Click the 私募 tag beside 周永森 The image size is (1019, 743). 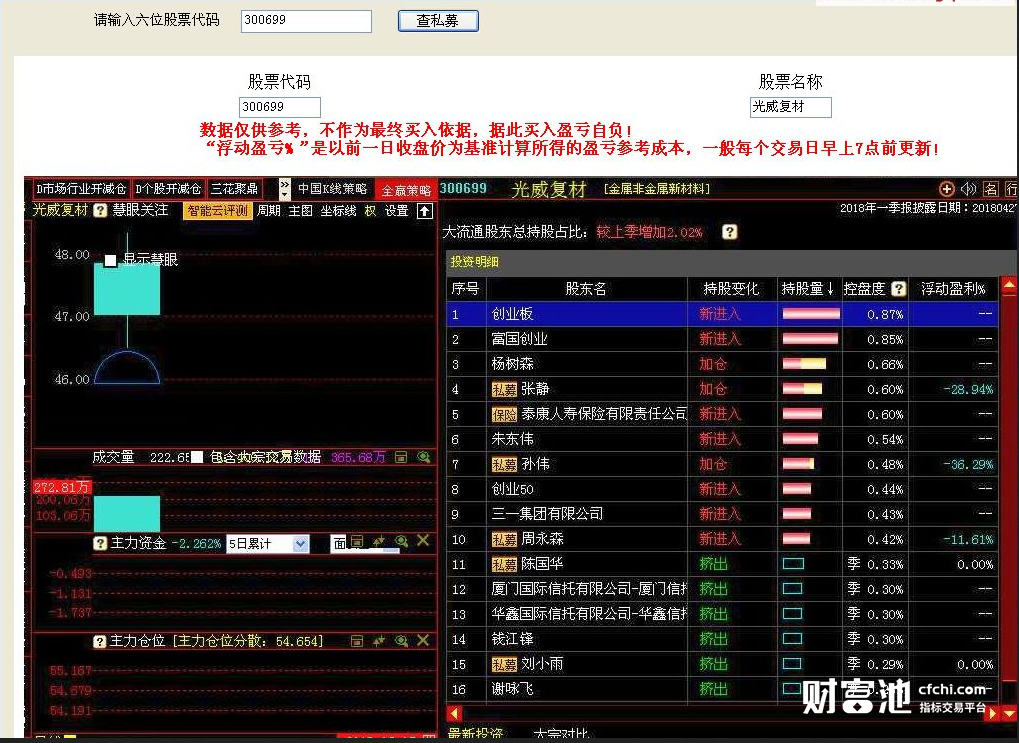[x=504, y=540]
